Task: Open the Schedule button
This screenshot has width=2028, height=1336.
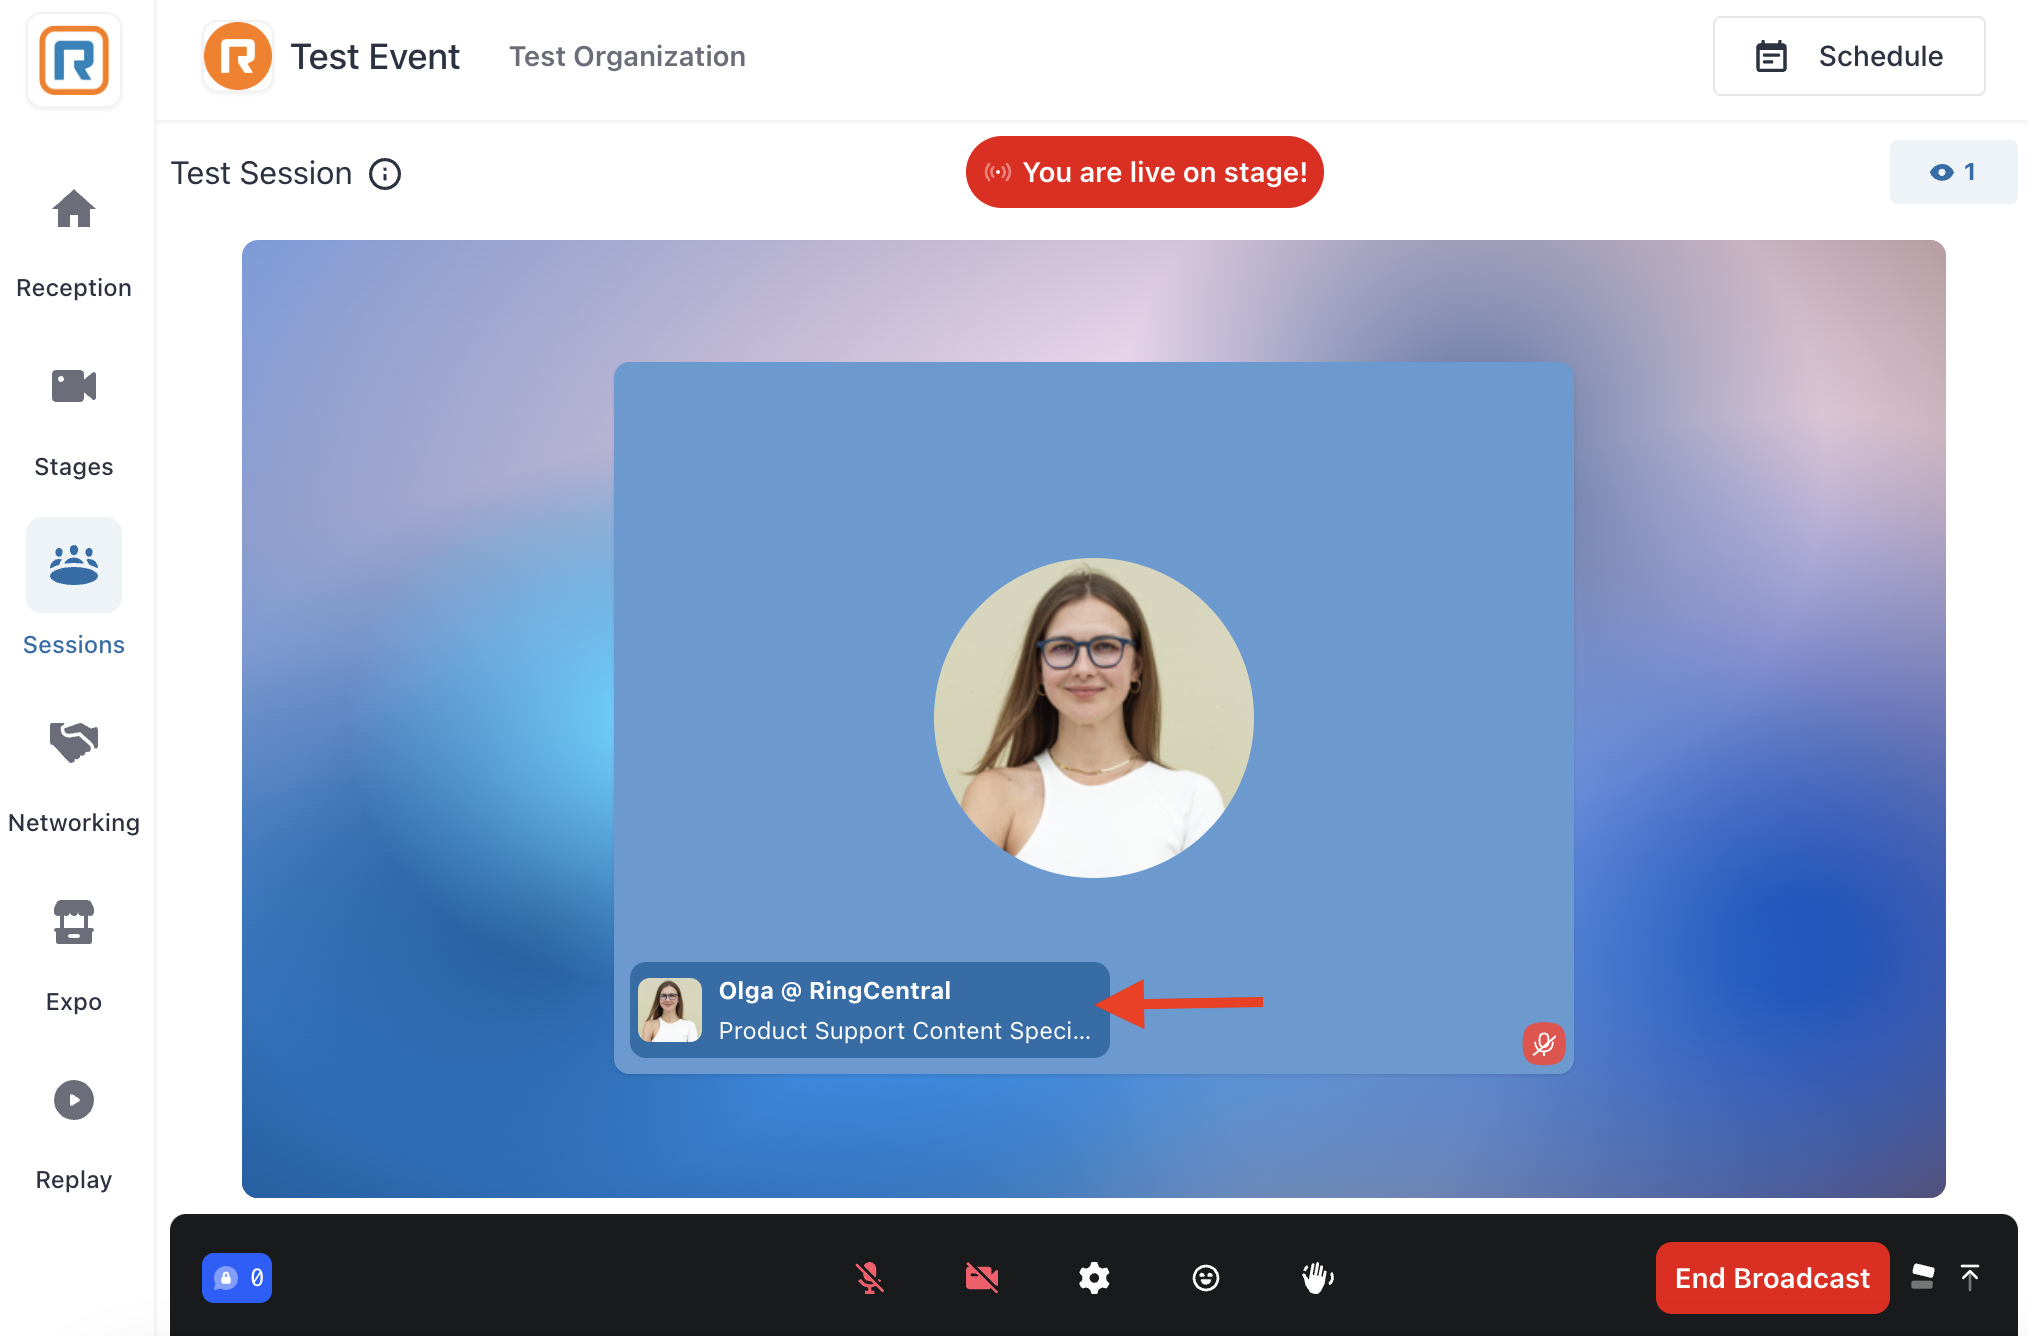Action: (x=1849, y=56)
